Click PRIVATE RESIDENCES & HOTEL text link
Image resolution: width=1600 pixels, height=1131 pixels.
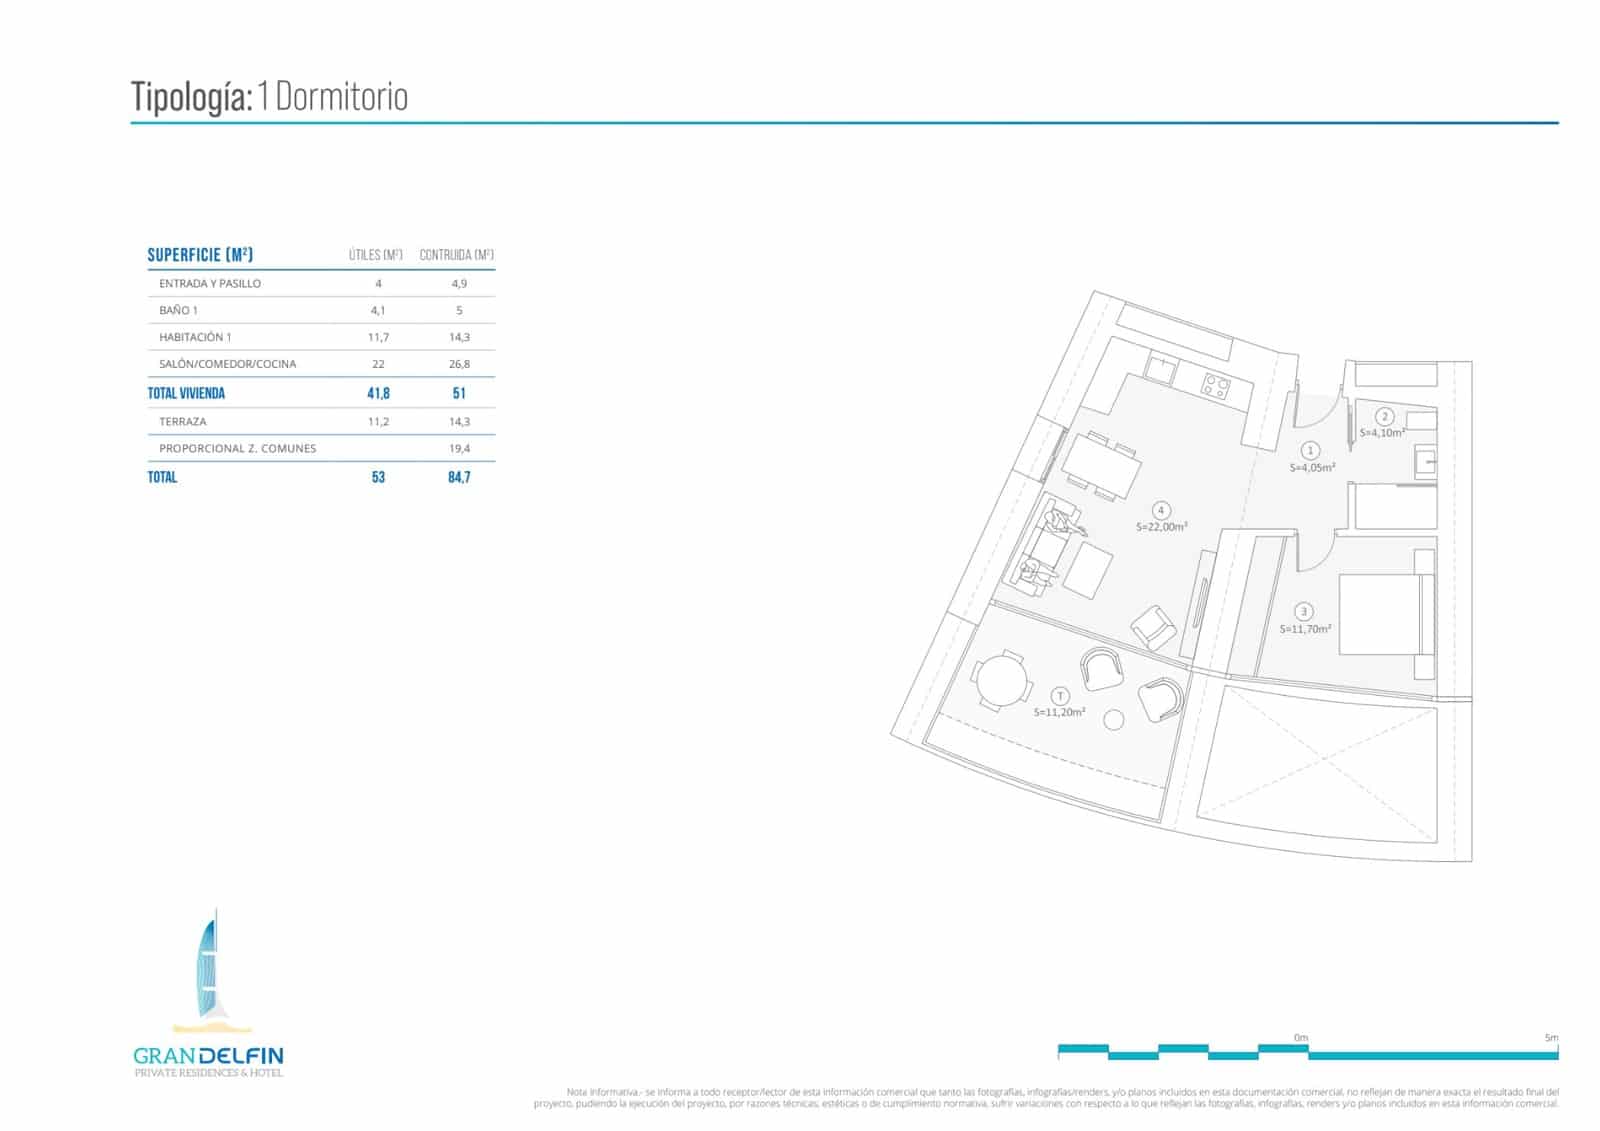pyautogui.click(x=209, y=1069)
